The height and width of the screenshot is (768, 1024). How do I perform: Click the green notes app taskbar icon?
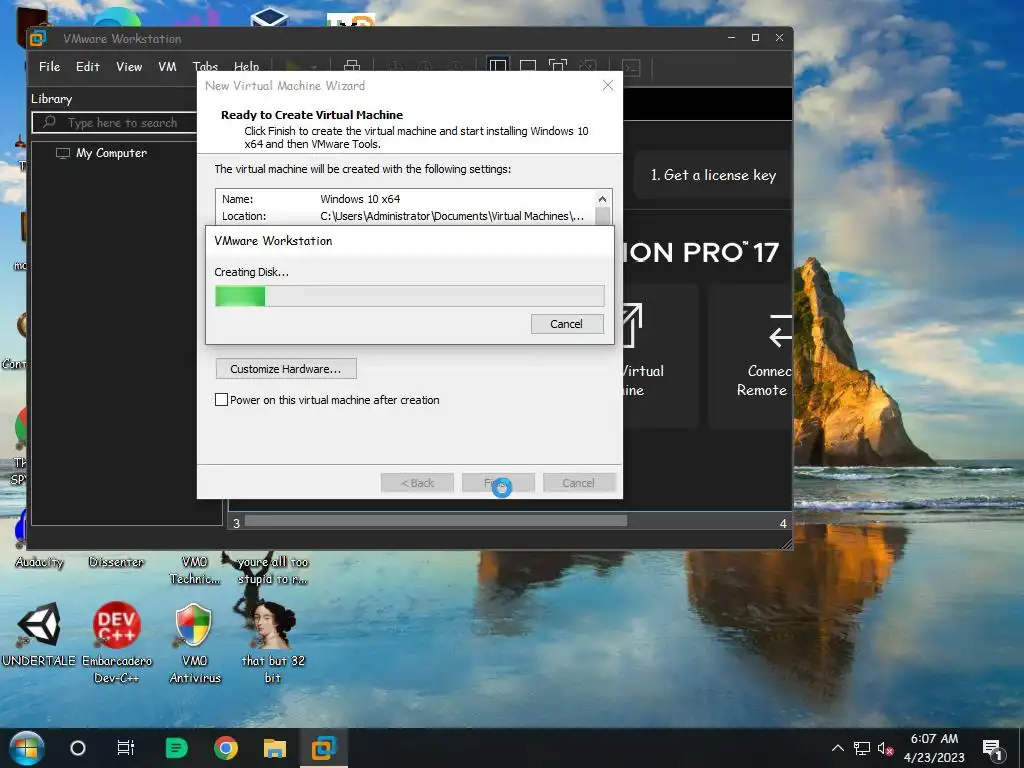pos(176,748)
